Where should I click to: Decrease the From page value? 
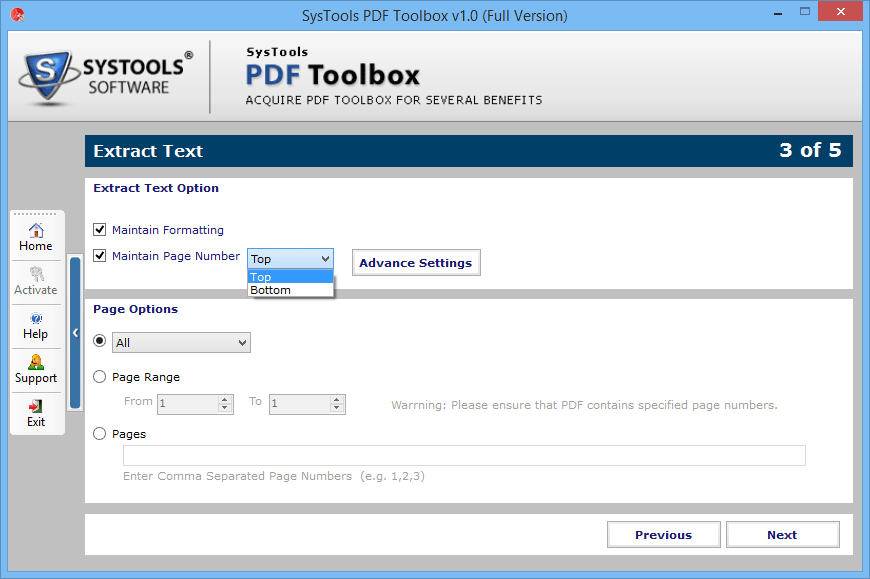225,409
